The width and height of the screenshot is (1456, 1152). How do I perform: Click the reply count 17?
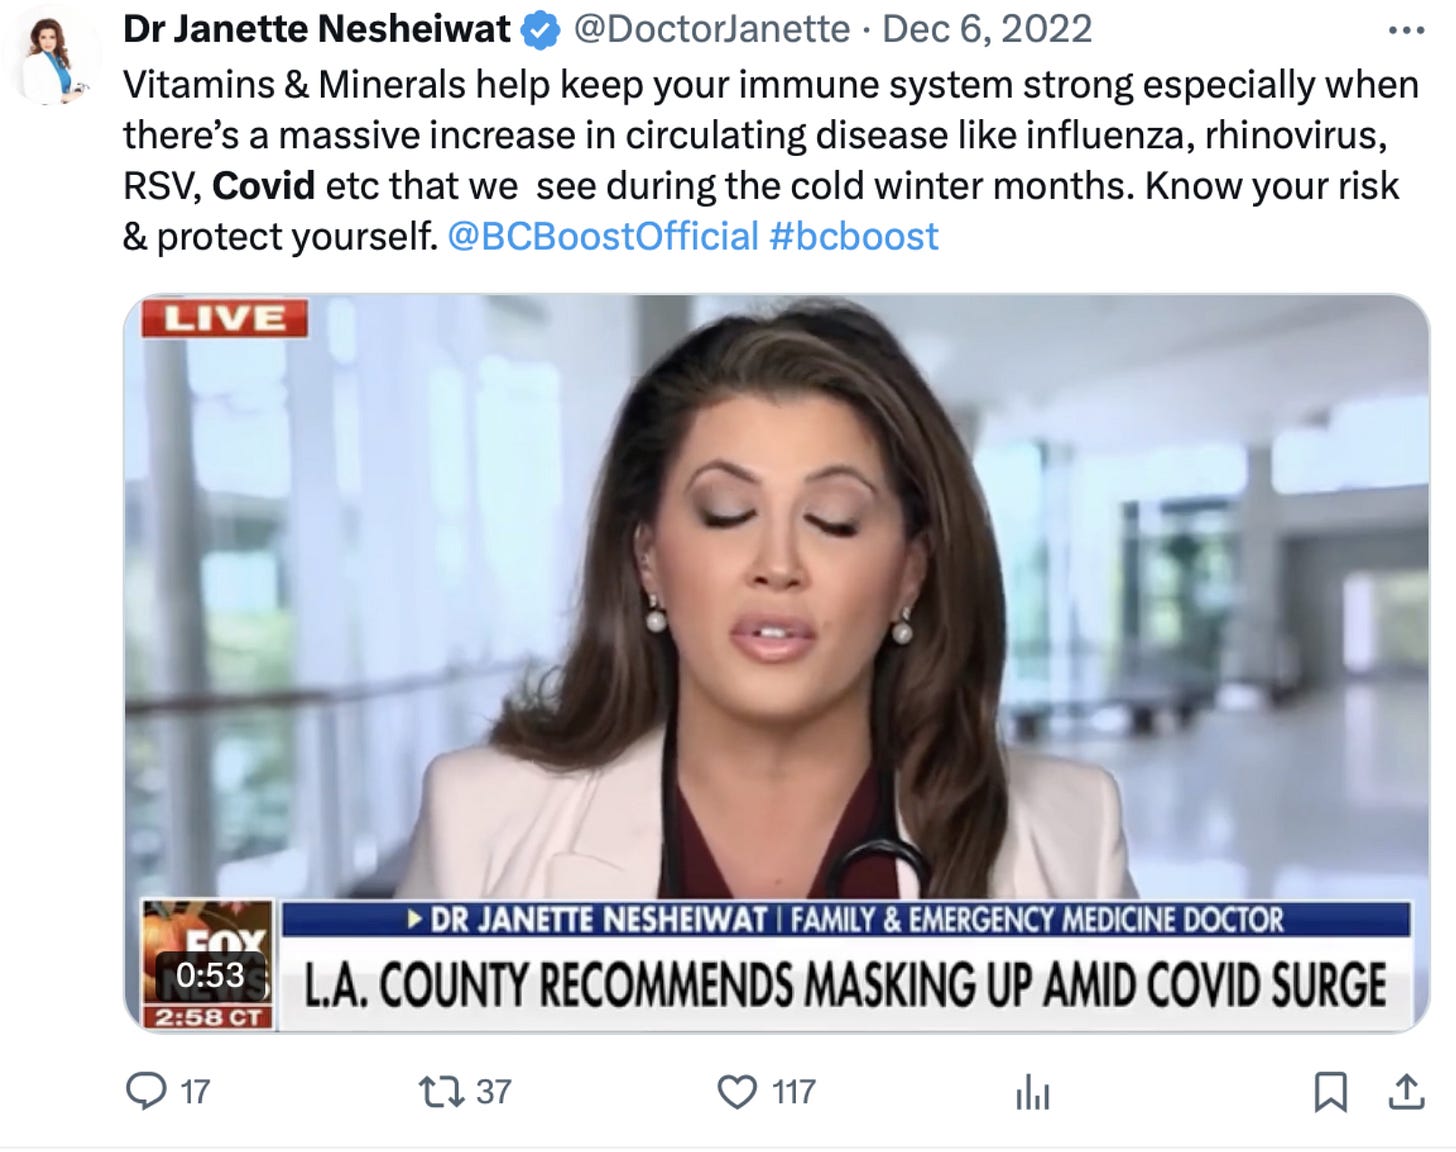(x=195, y=1091)
